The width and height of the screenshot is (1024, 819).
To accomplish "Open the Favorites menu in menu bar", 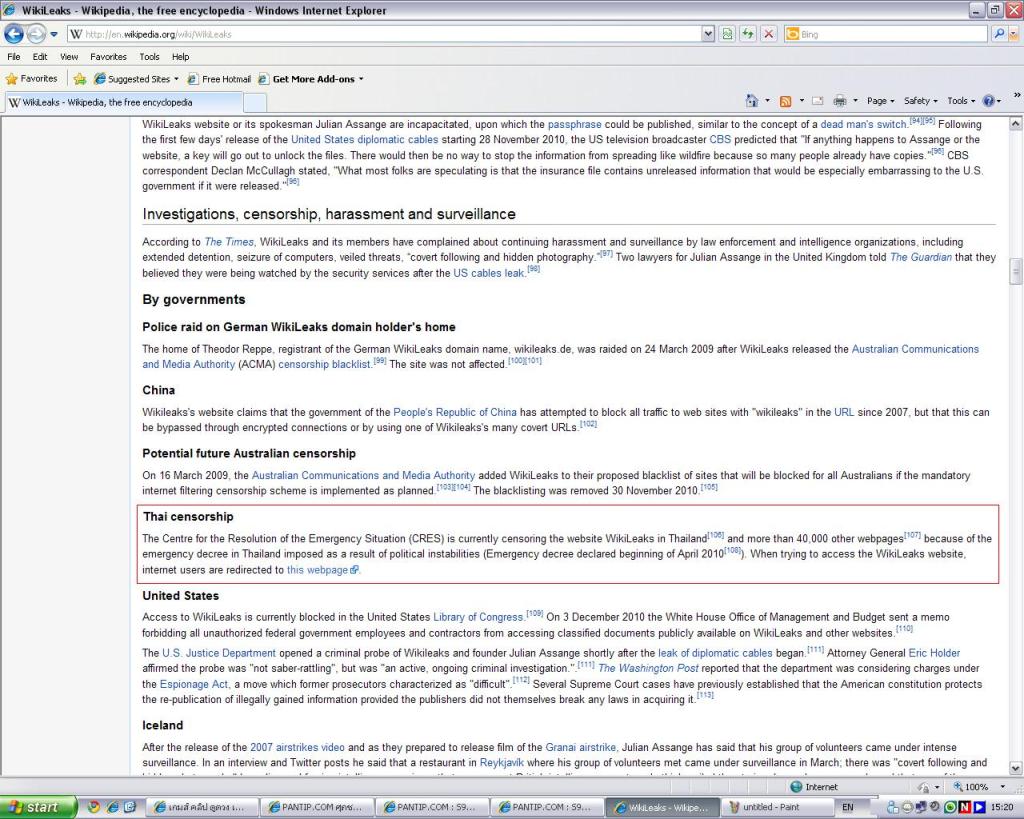I will pyautogui.click(x=108, y=57).
